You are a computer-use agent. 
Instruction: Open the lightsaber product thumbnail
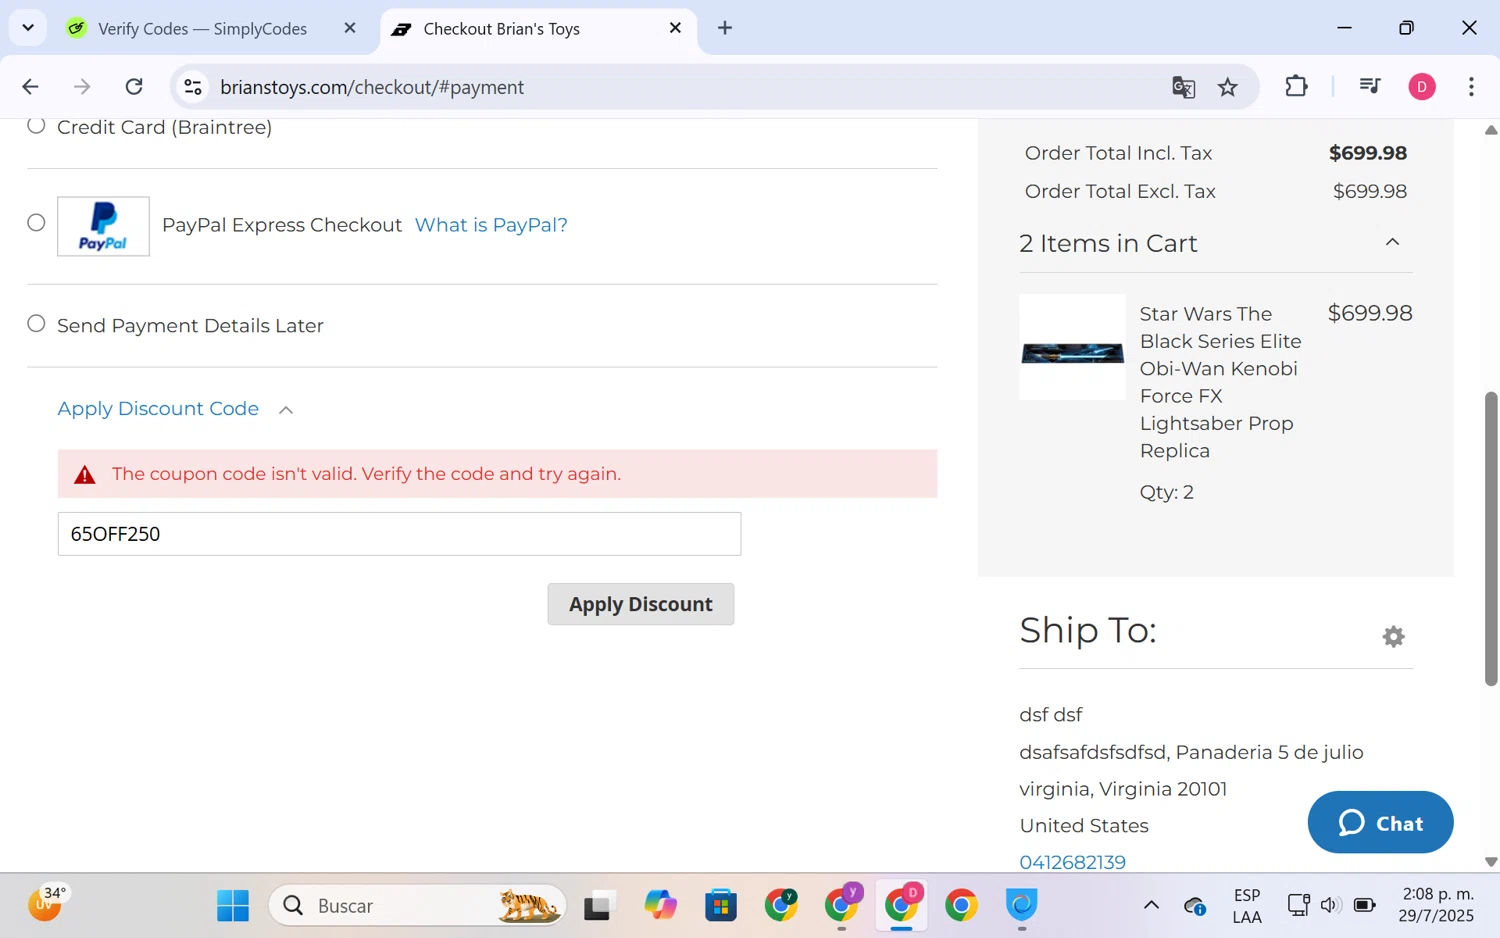tap(1072, 347)
